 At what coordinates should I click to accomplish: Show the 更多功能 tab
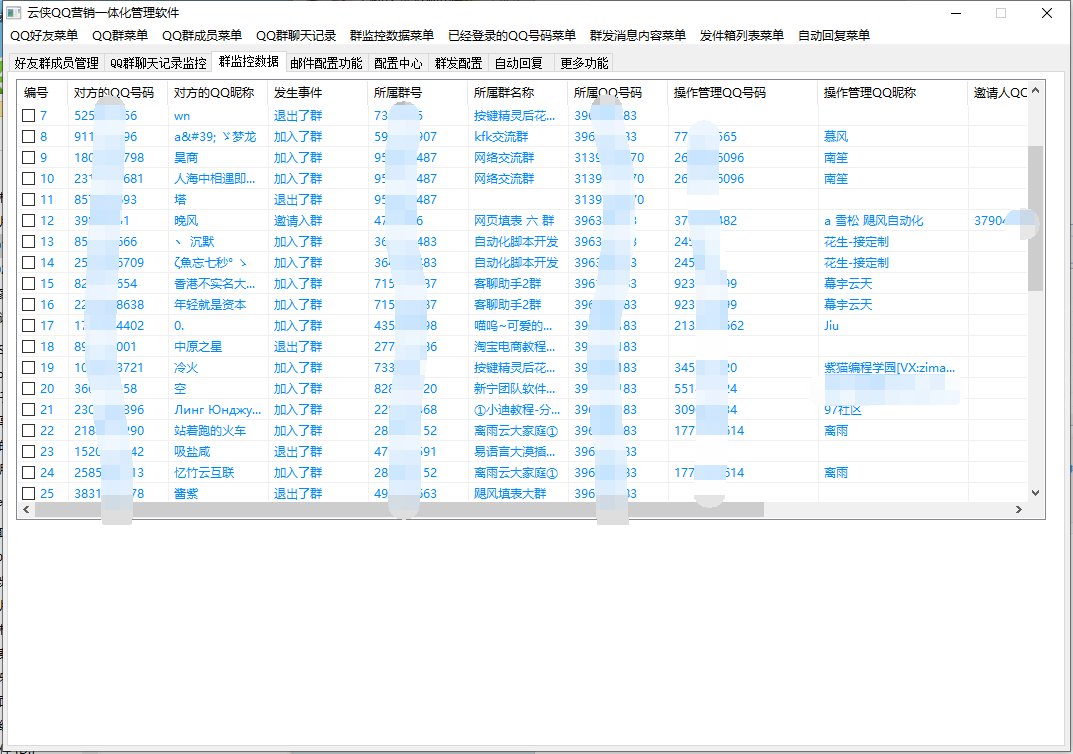tap(584, 63)
